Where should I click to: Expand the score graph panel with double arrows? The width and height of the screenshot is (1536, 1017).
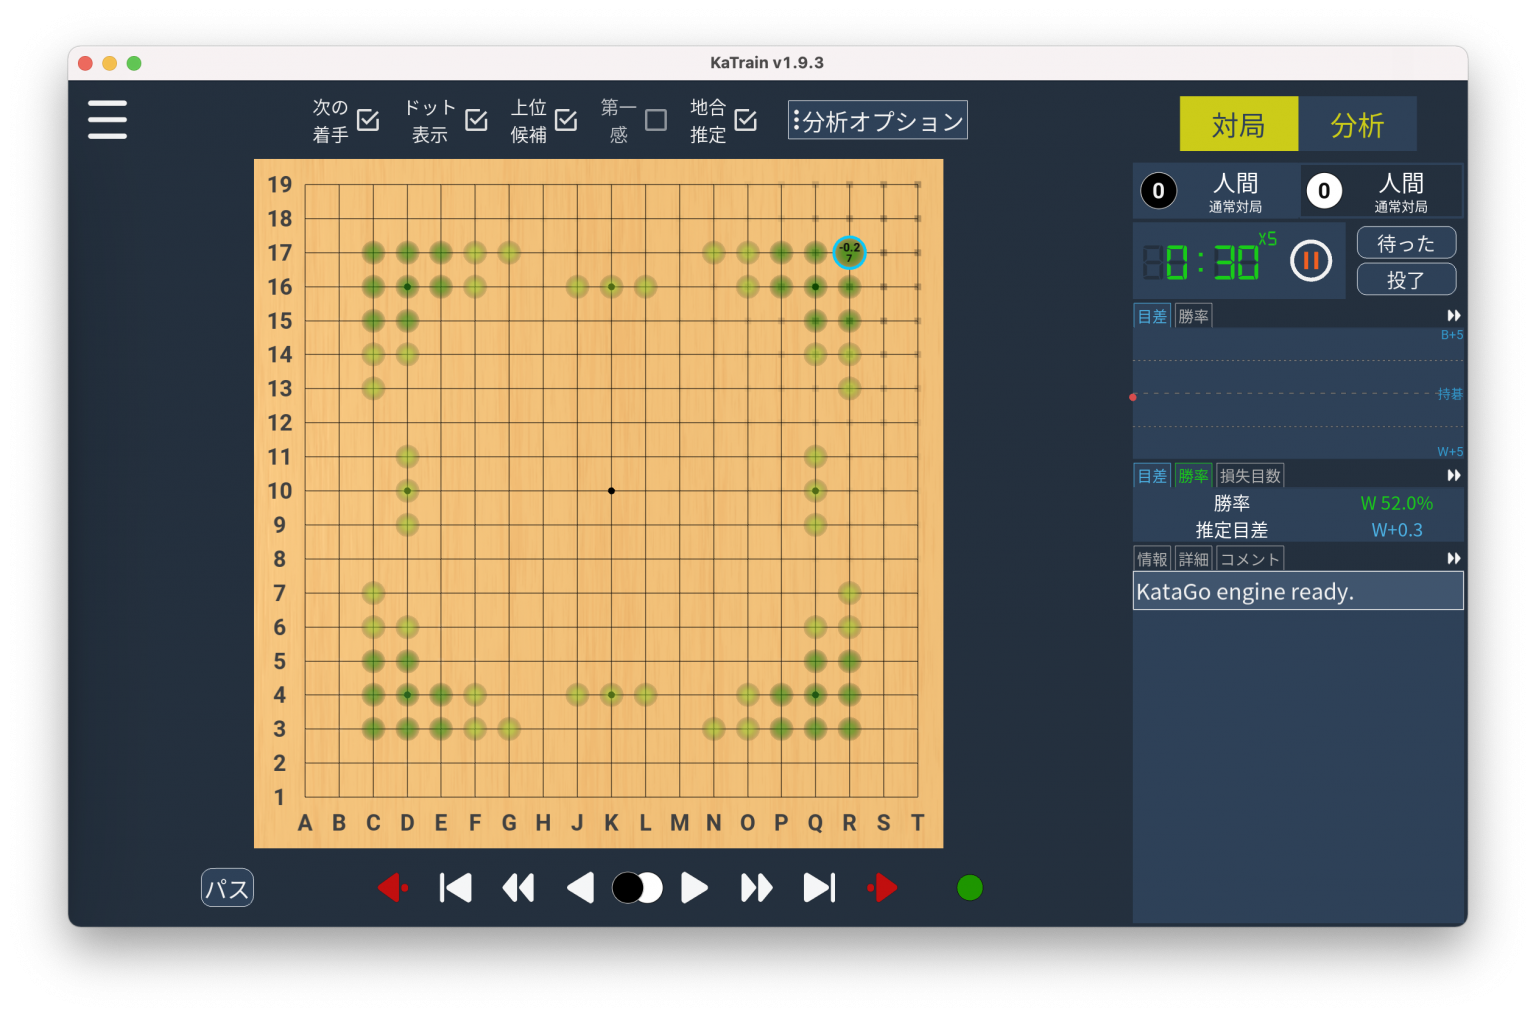tap(1453, 315)
